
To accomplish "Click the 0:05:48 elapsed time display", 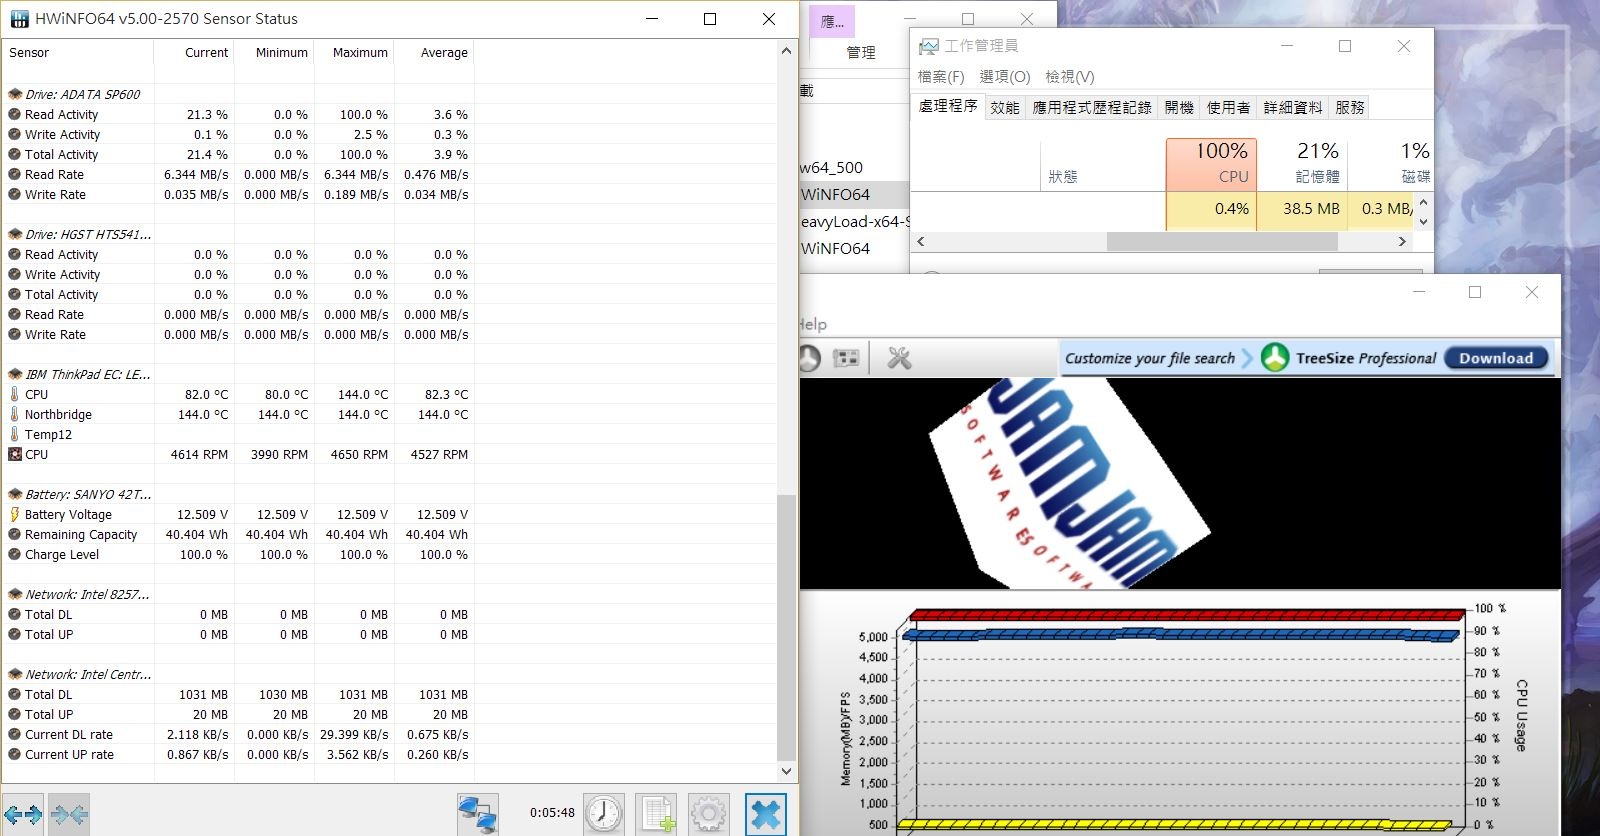I will pyautogui.click(x=552, y=813).
